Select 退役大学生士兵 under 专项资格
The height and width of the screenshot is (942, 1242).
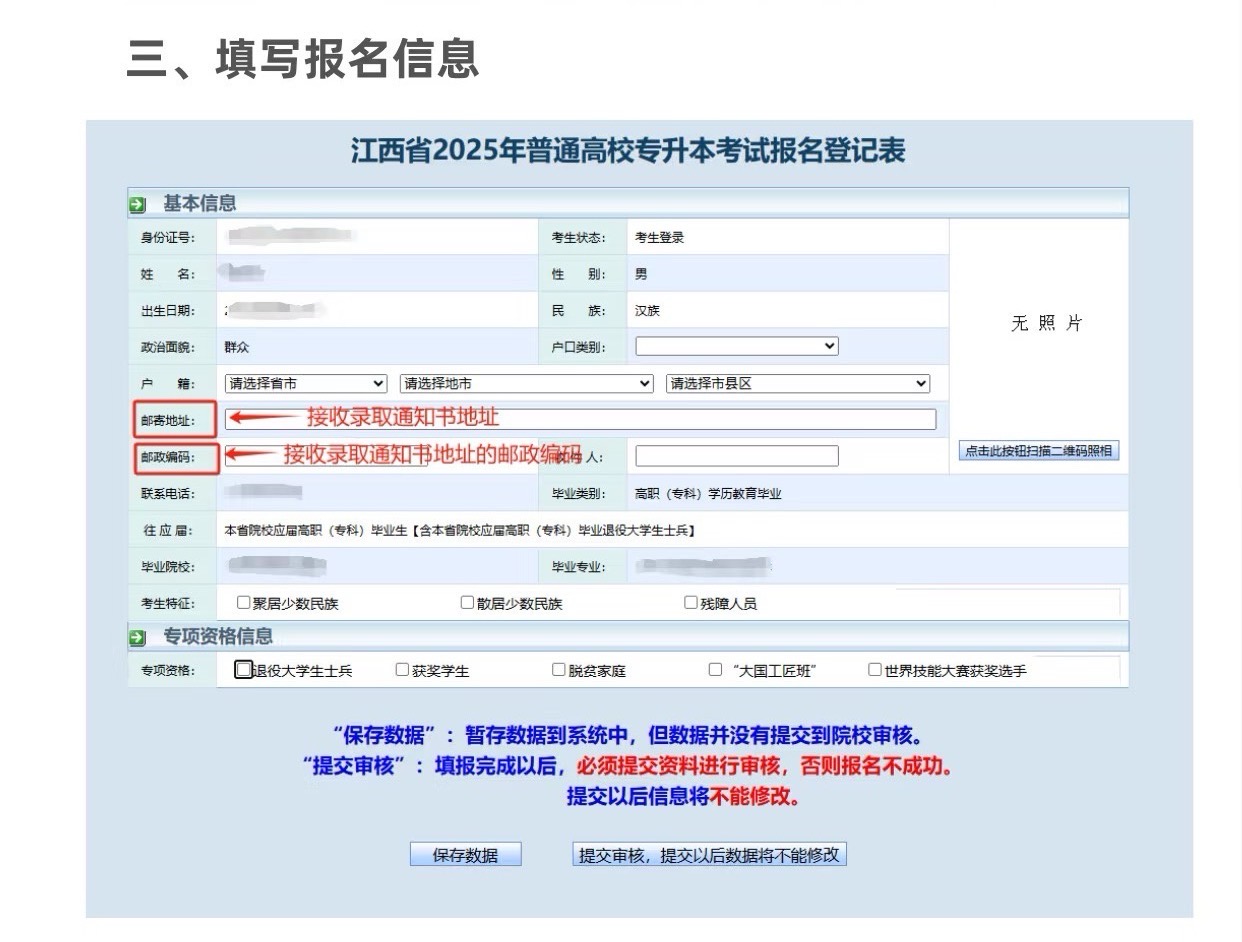click(242, 669)
